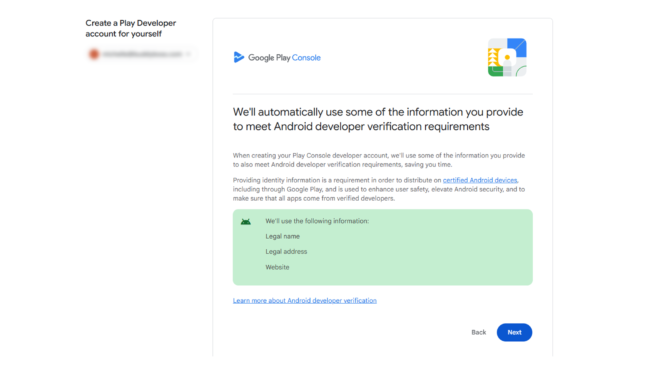Select the "Website" text in green box
This screenshot has height=371, width=660.
[x=277, y=267]
